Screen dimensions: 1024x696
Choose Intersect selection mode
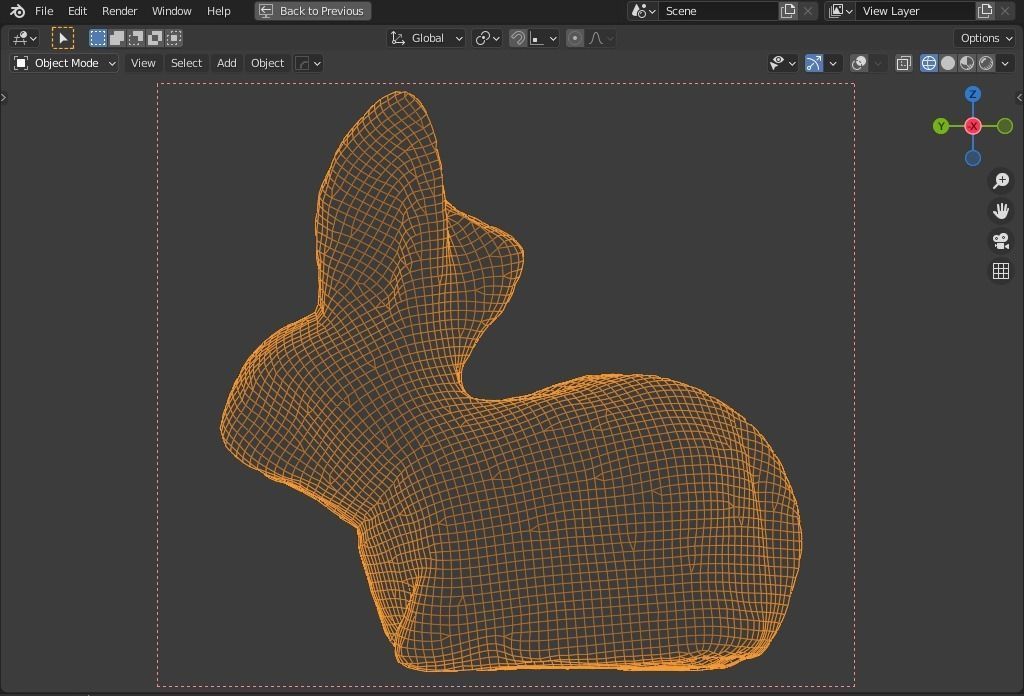pos(174,38)
